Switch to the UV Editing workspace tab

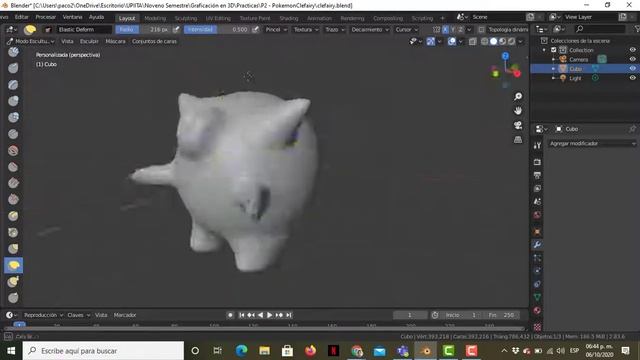[x=218, y=18]
